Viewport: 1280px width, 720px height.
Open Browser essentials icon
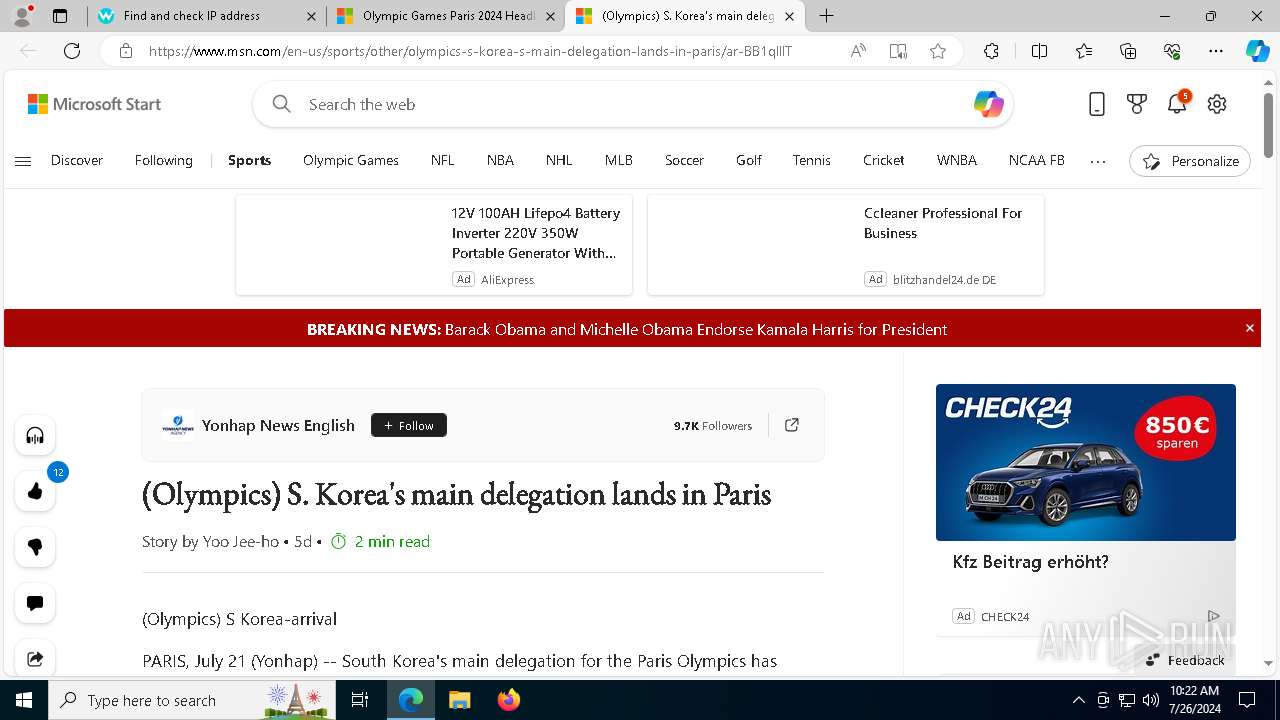coord(1172,51)
